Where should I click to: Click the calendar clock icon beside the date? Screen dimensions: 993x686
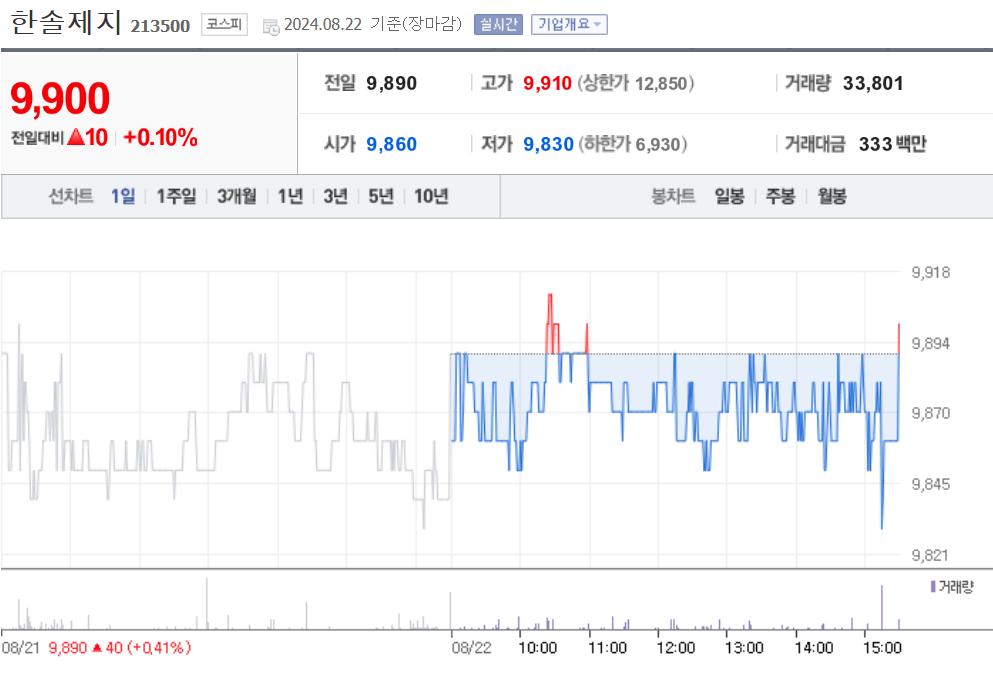tap(270, 27)
